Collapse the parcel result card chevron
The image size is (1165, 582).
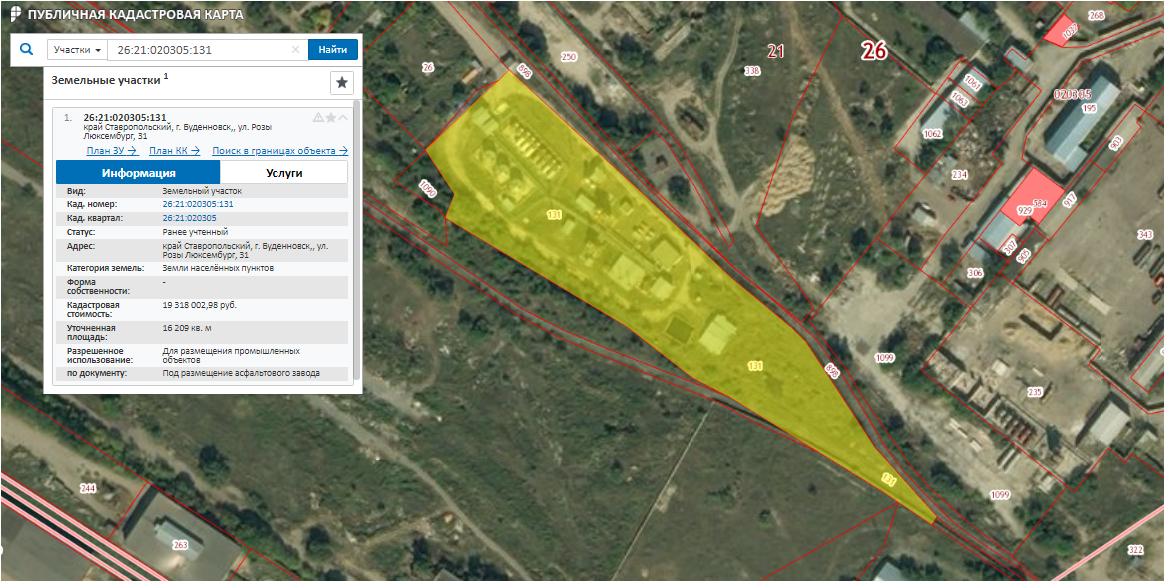point(343,118)
